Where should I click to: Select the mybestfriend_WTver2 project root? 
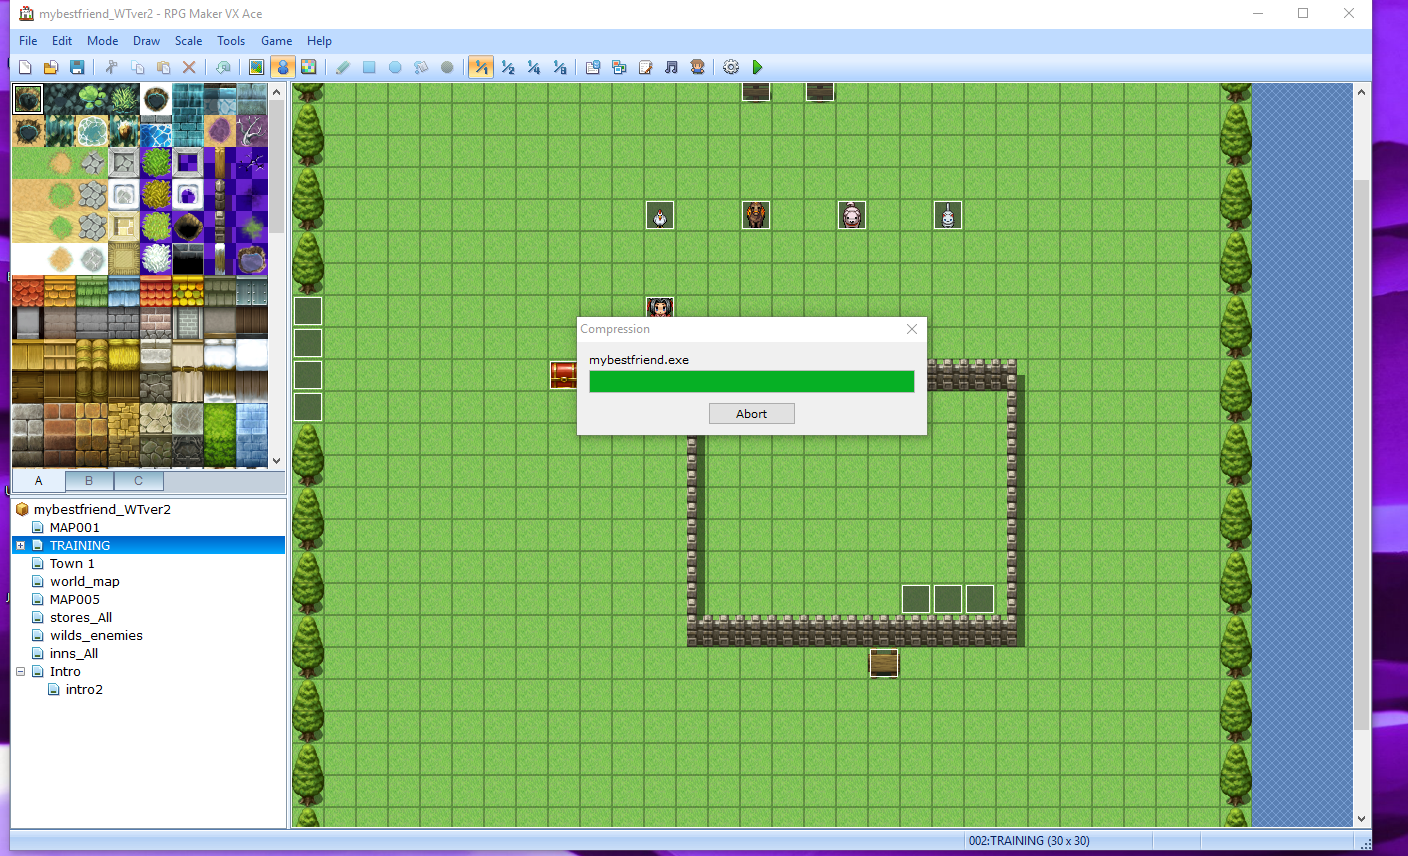pos(102,509)
